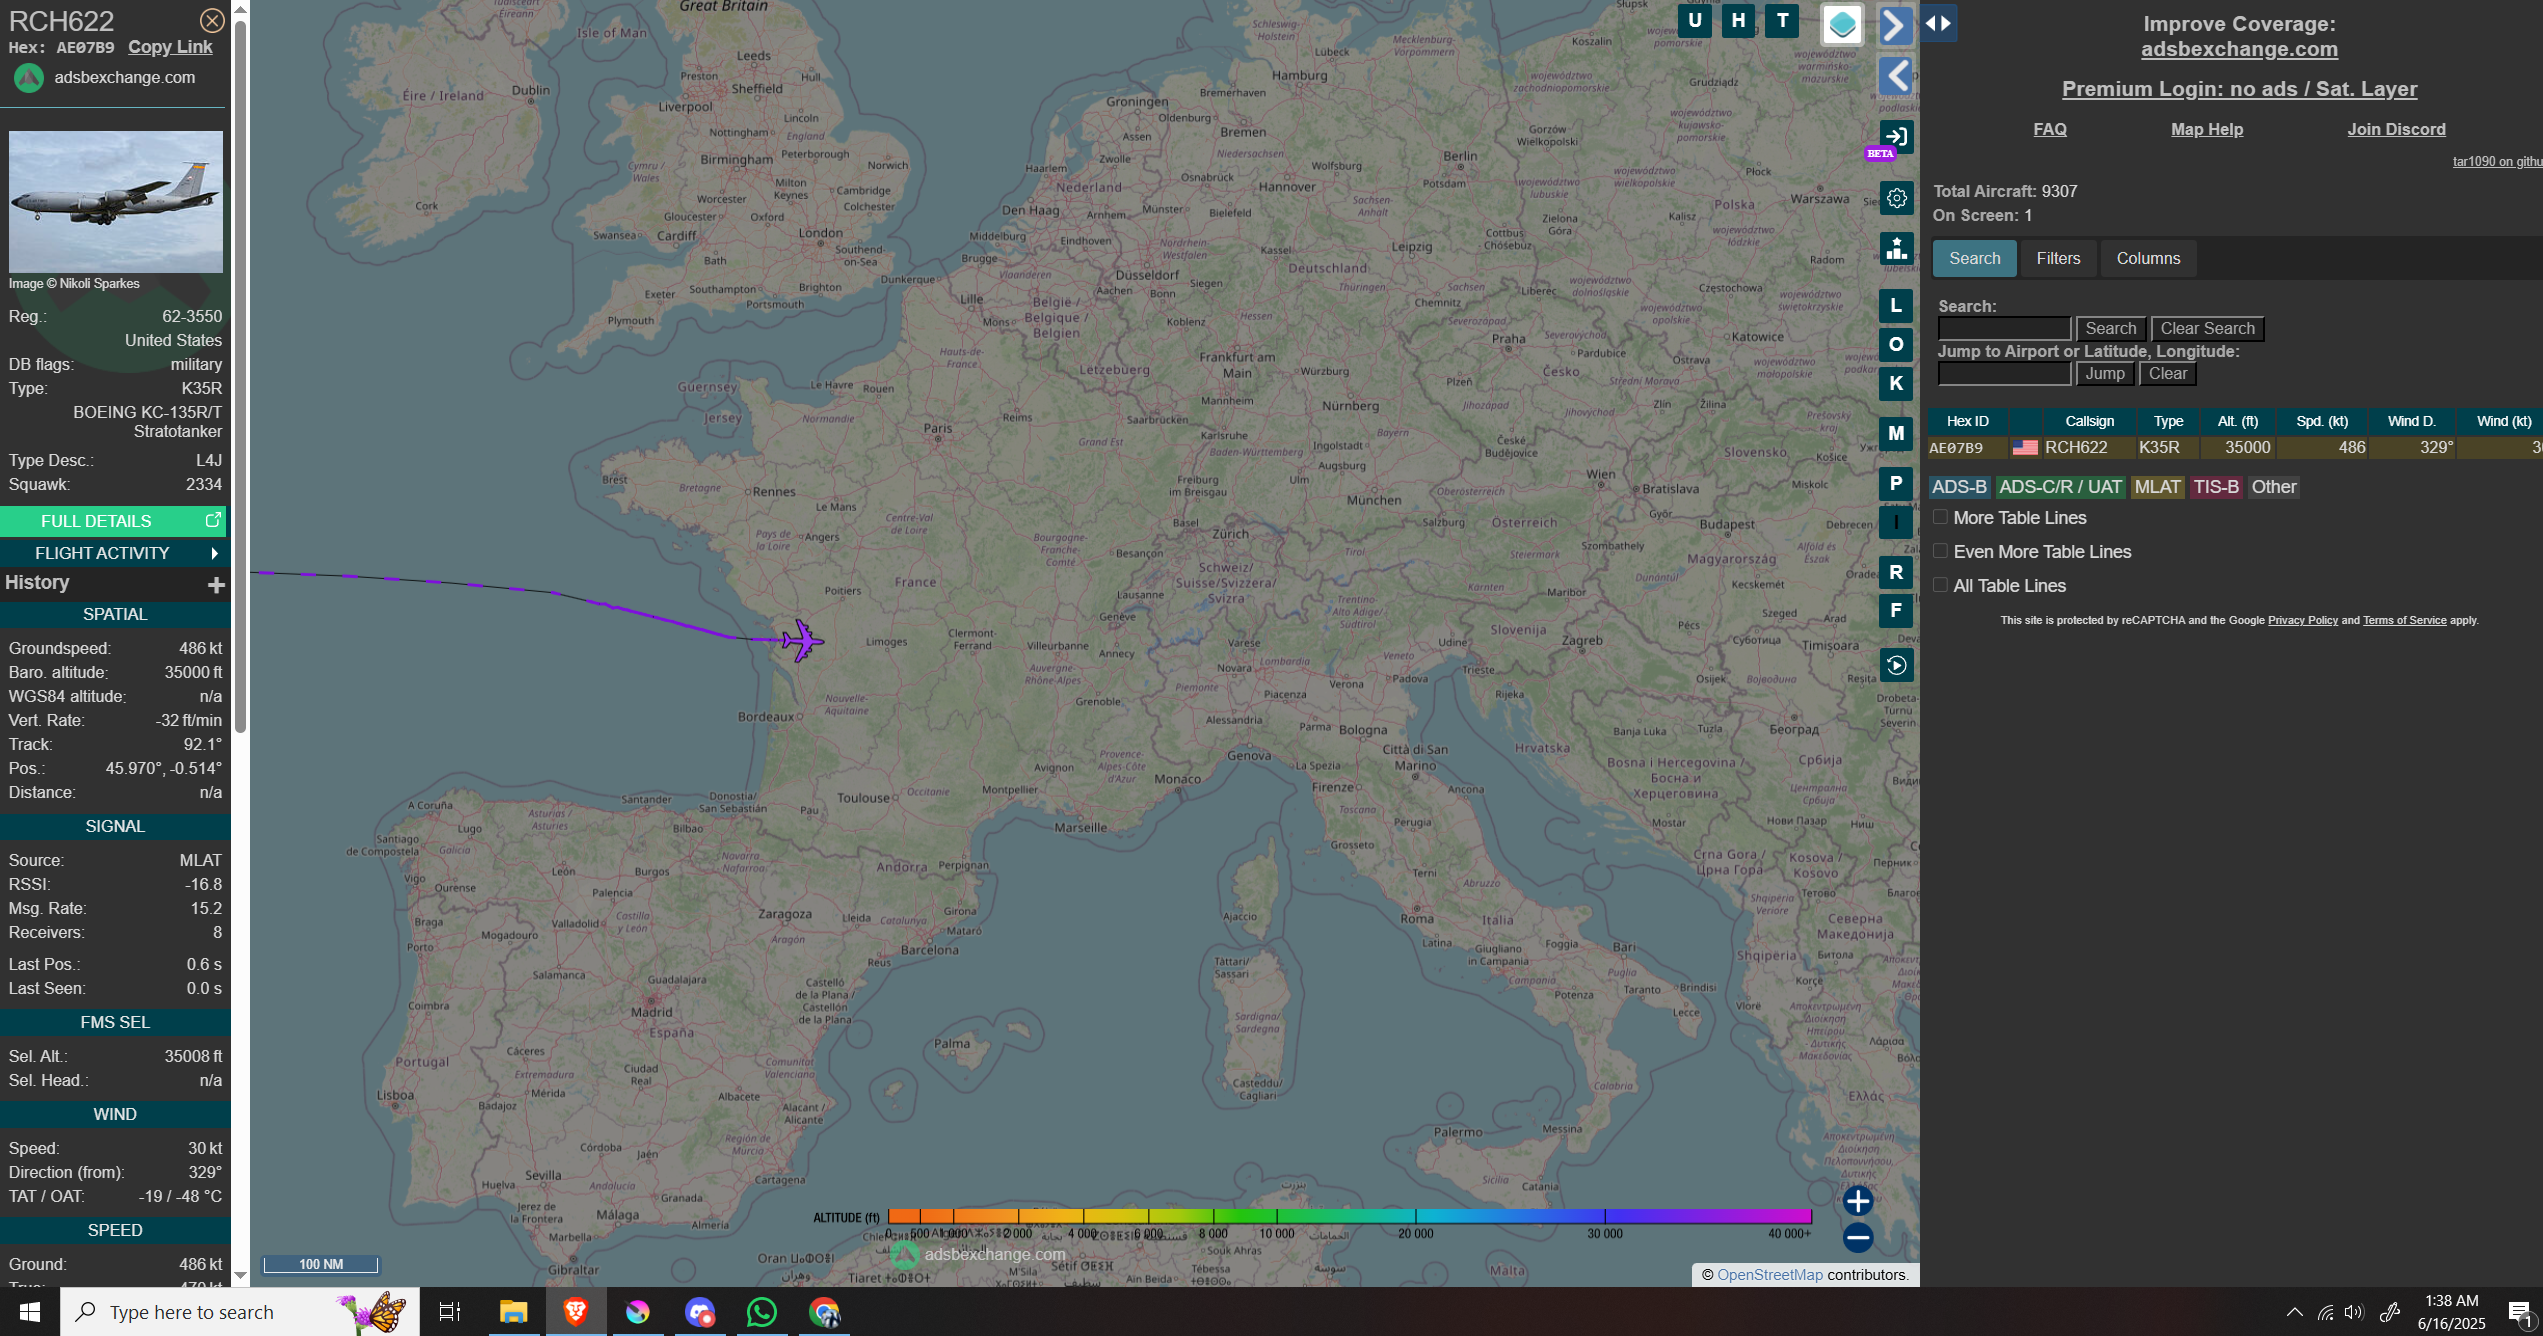This screenshot has height=1336, width=2543.
Task: Open the Join Discord link
Action: coord(2396,129)
